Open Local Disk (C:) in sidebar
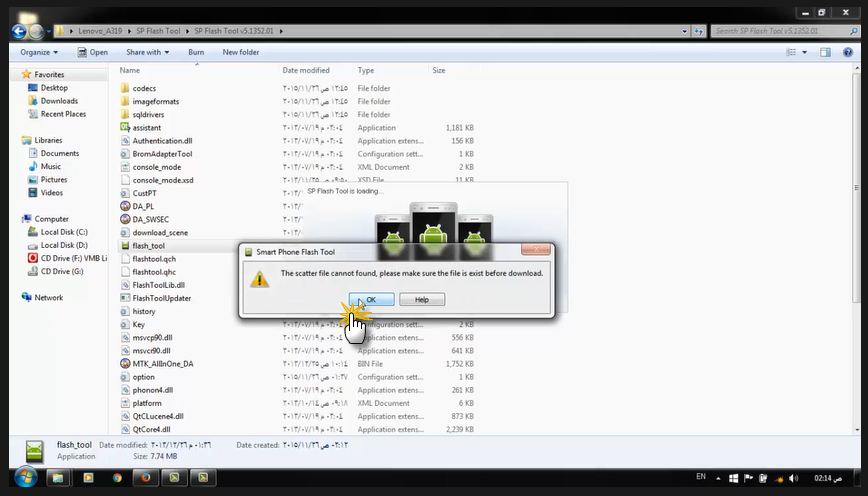This screenshot has width=868, height=496. (x=64, y=232)
